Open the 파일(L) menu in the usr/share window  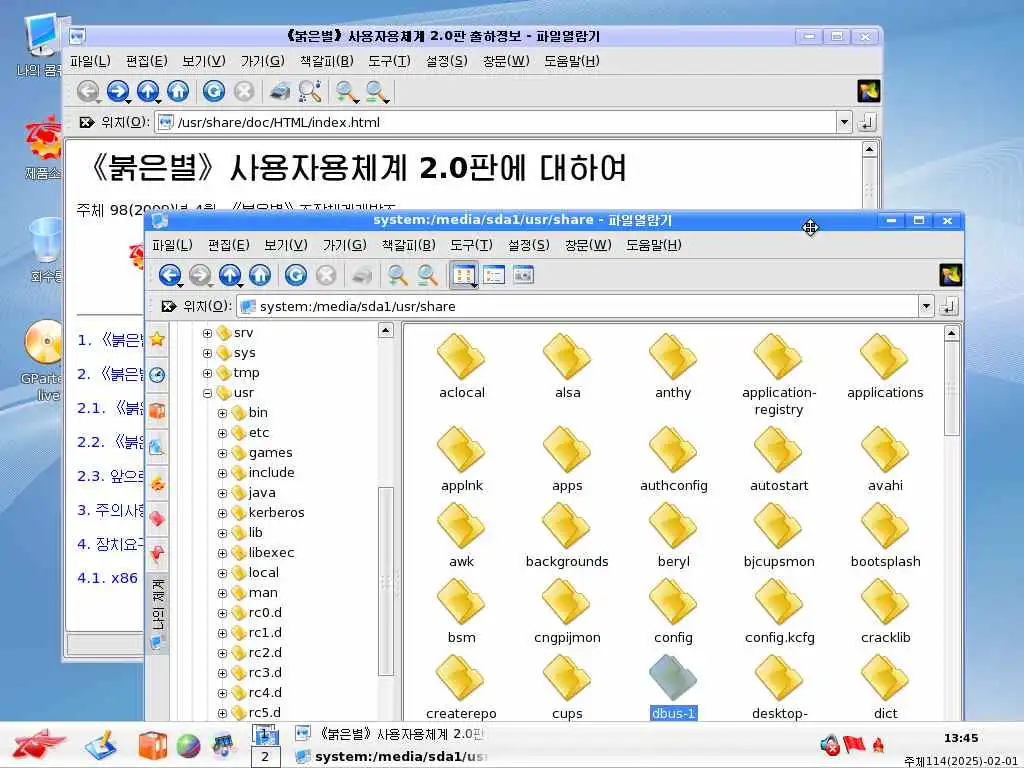point(172,245)
